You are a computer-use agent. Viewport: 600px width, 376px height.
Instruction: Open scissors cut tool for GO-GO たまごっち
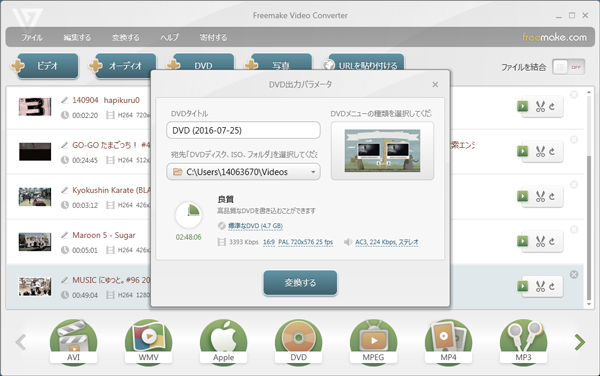pyautogui.click(x=540, y=151)
